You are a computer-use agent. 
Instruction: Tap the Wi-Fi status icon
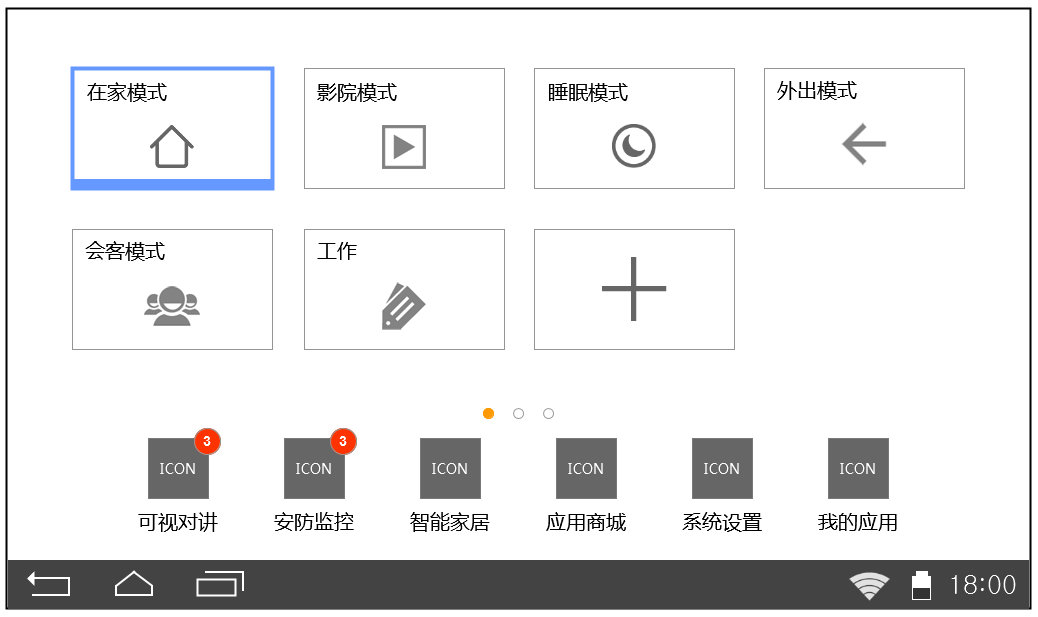coord(869,586)
